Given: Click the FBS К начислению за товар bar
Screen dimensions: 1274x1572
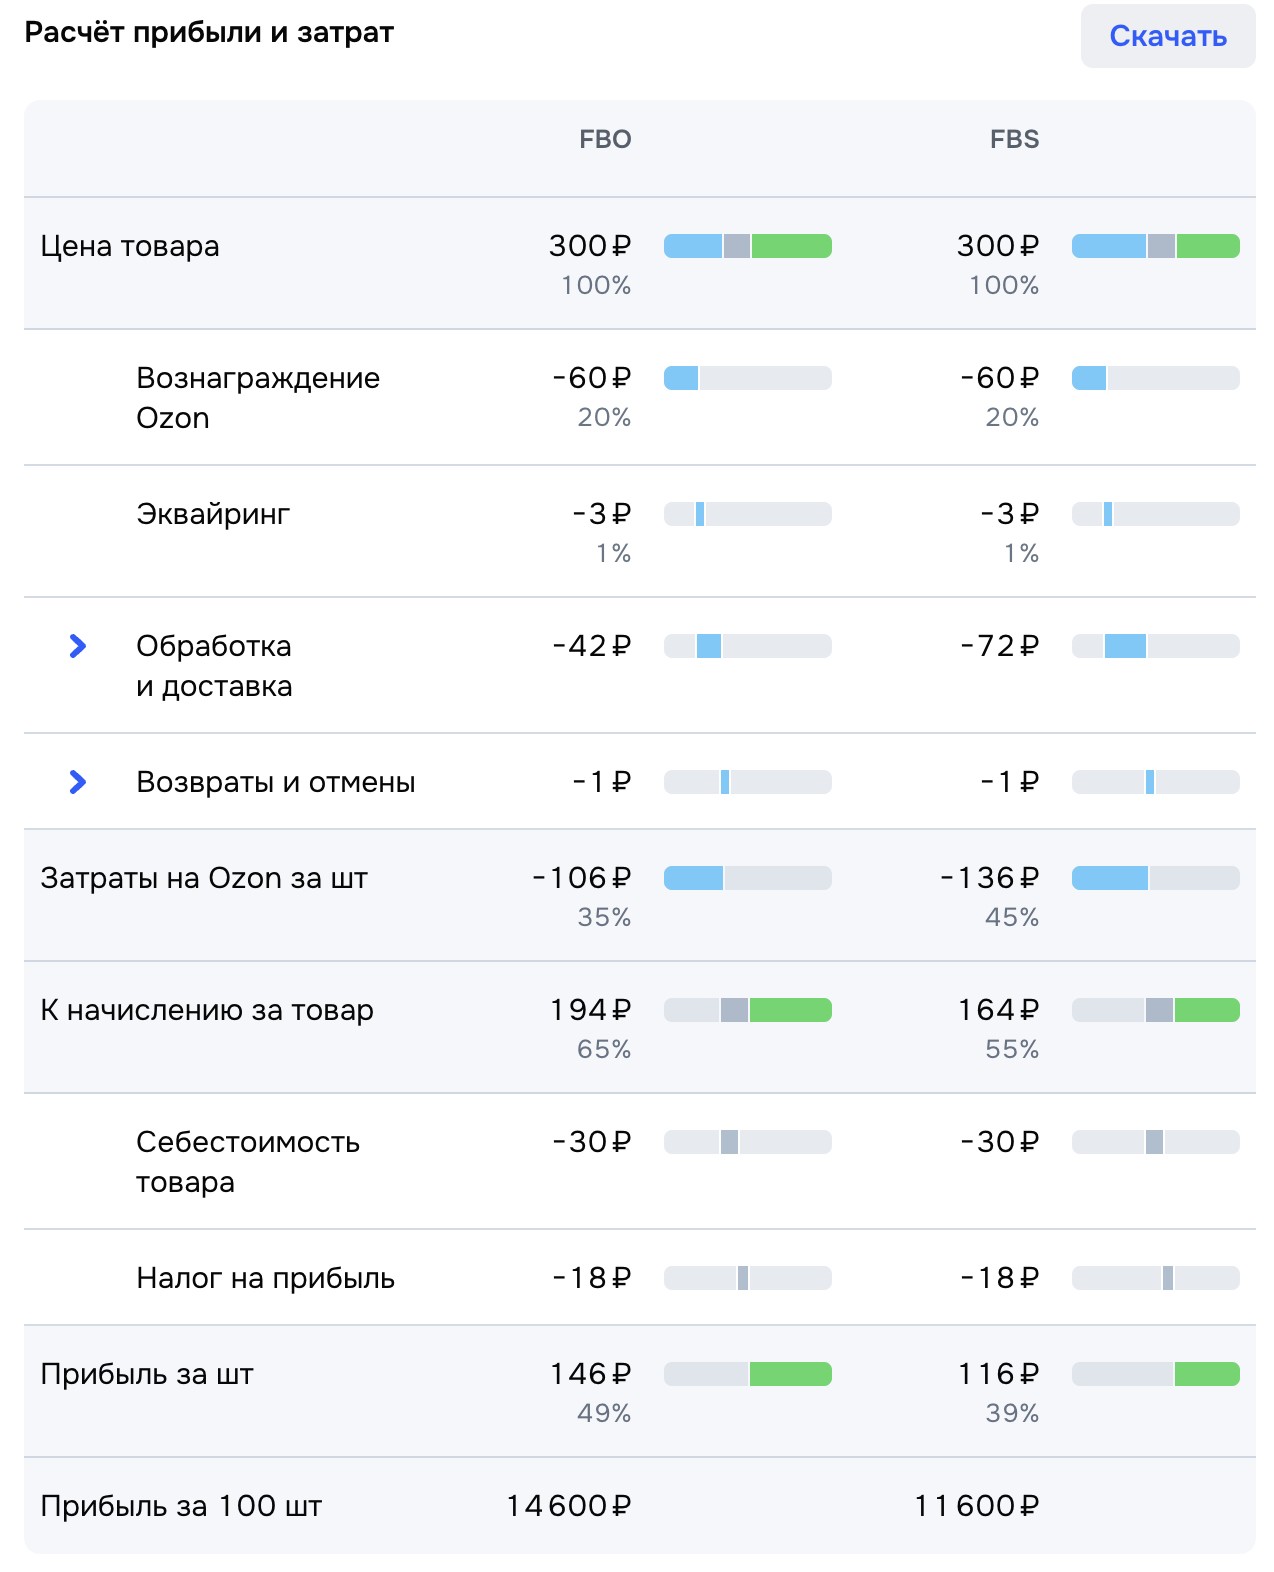Looking at the screenshot, I should [1156, 1010].
